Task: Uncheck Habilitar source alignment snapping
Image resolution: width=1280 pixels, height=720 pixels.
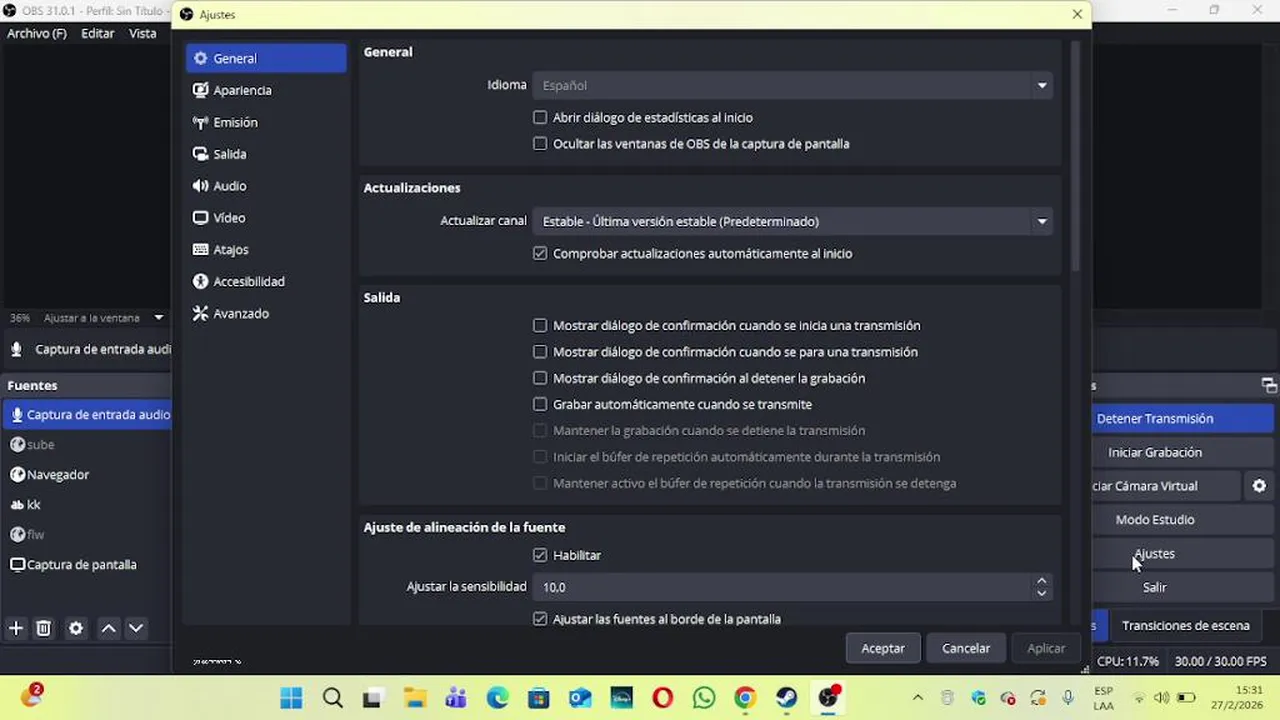Action: [x=540, y=555]
